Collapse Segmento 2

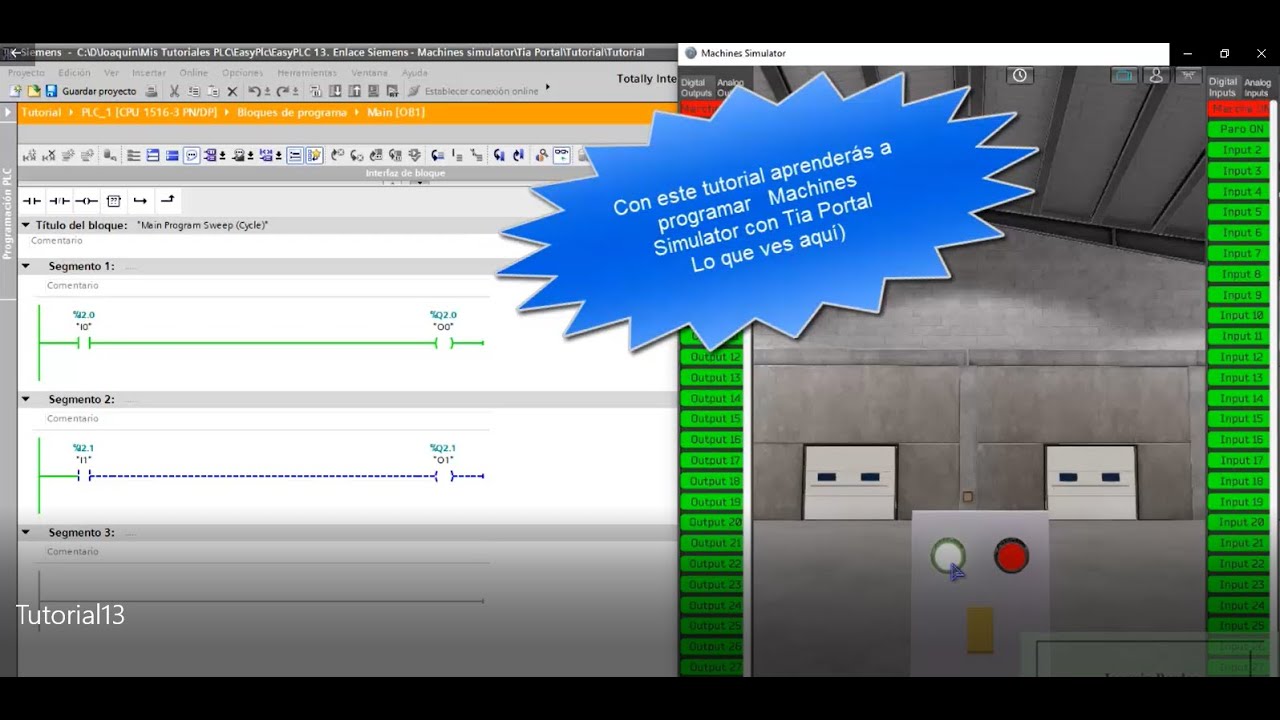[x=26, y=399]
